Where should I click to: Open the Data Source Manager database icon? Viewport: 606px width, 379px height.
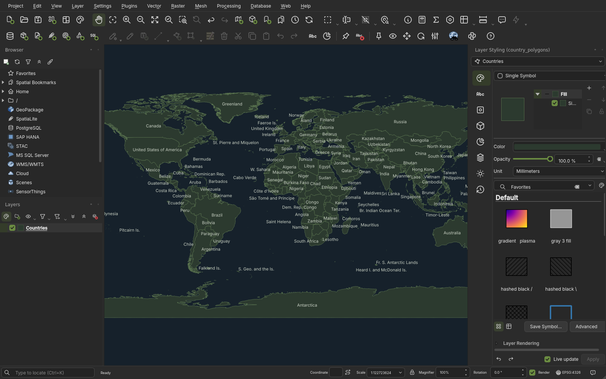point(10,36)
